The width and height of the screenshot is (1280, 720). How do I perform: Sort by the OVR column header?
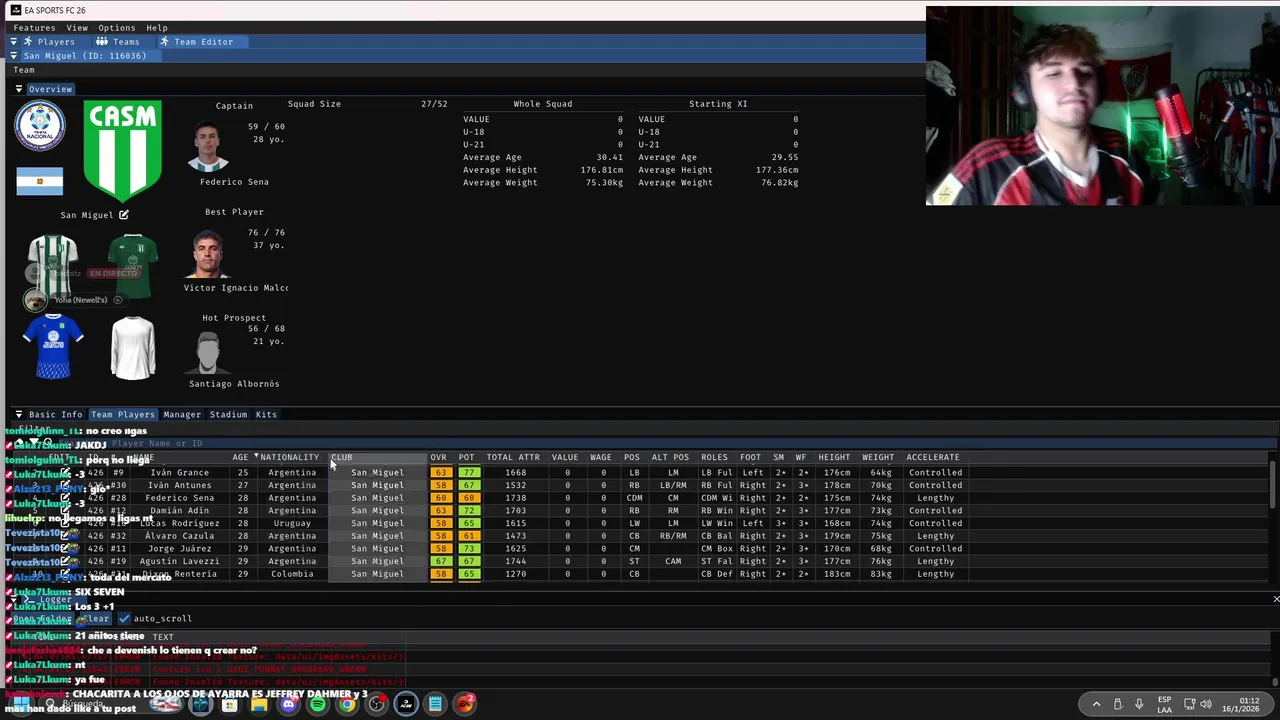tap(438, 457)
